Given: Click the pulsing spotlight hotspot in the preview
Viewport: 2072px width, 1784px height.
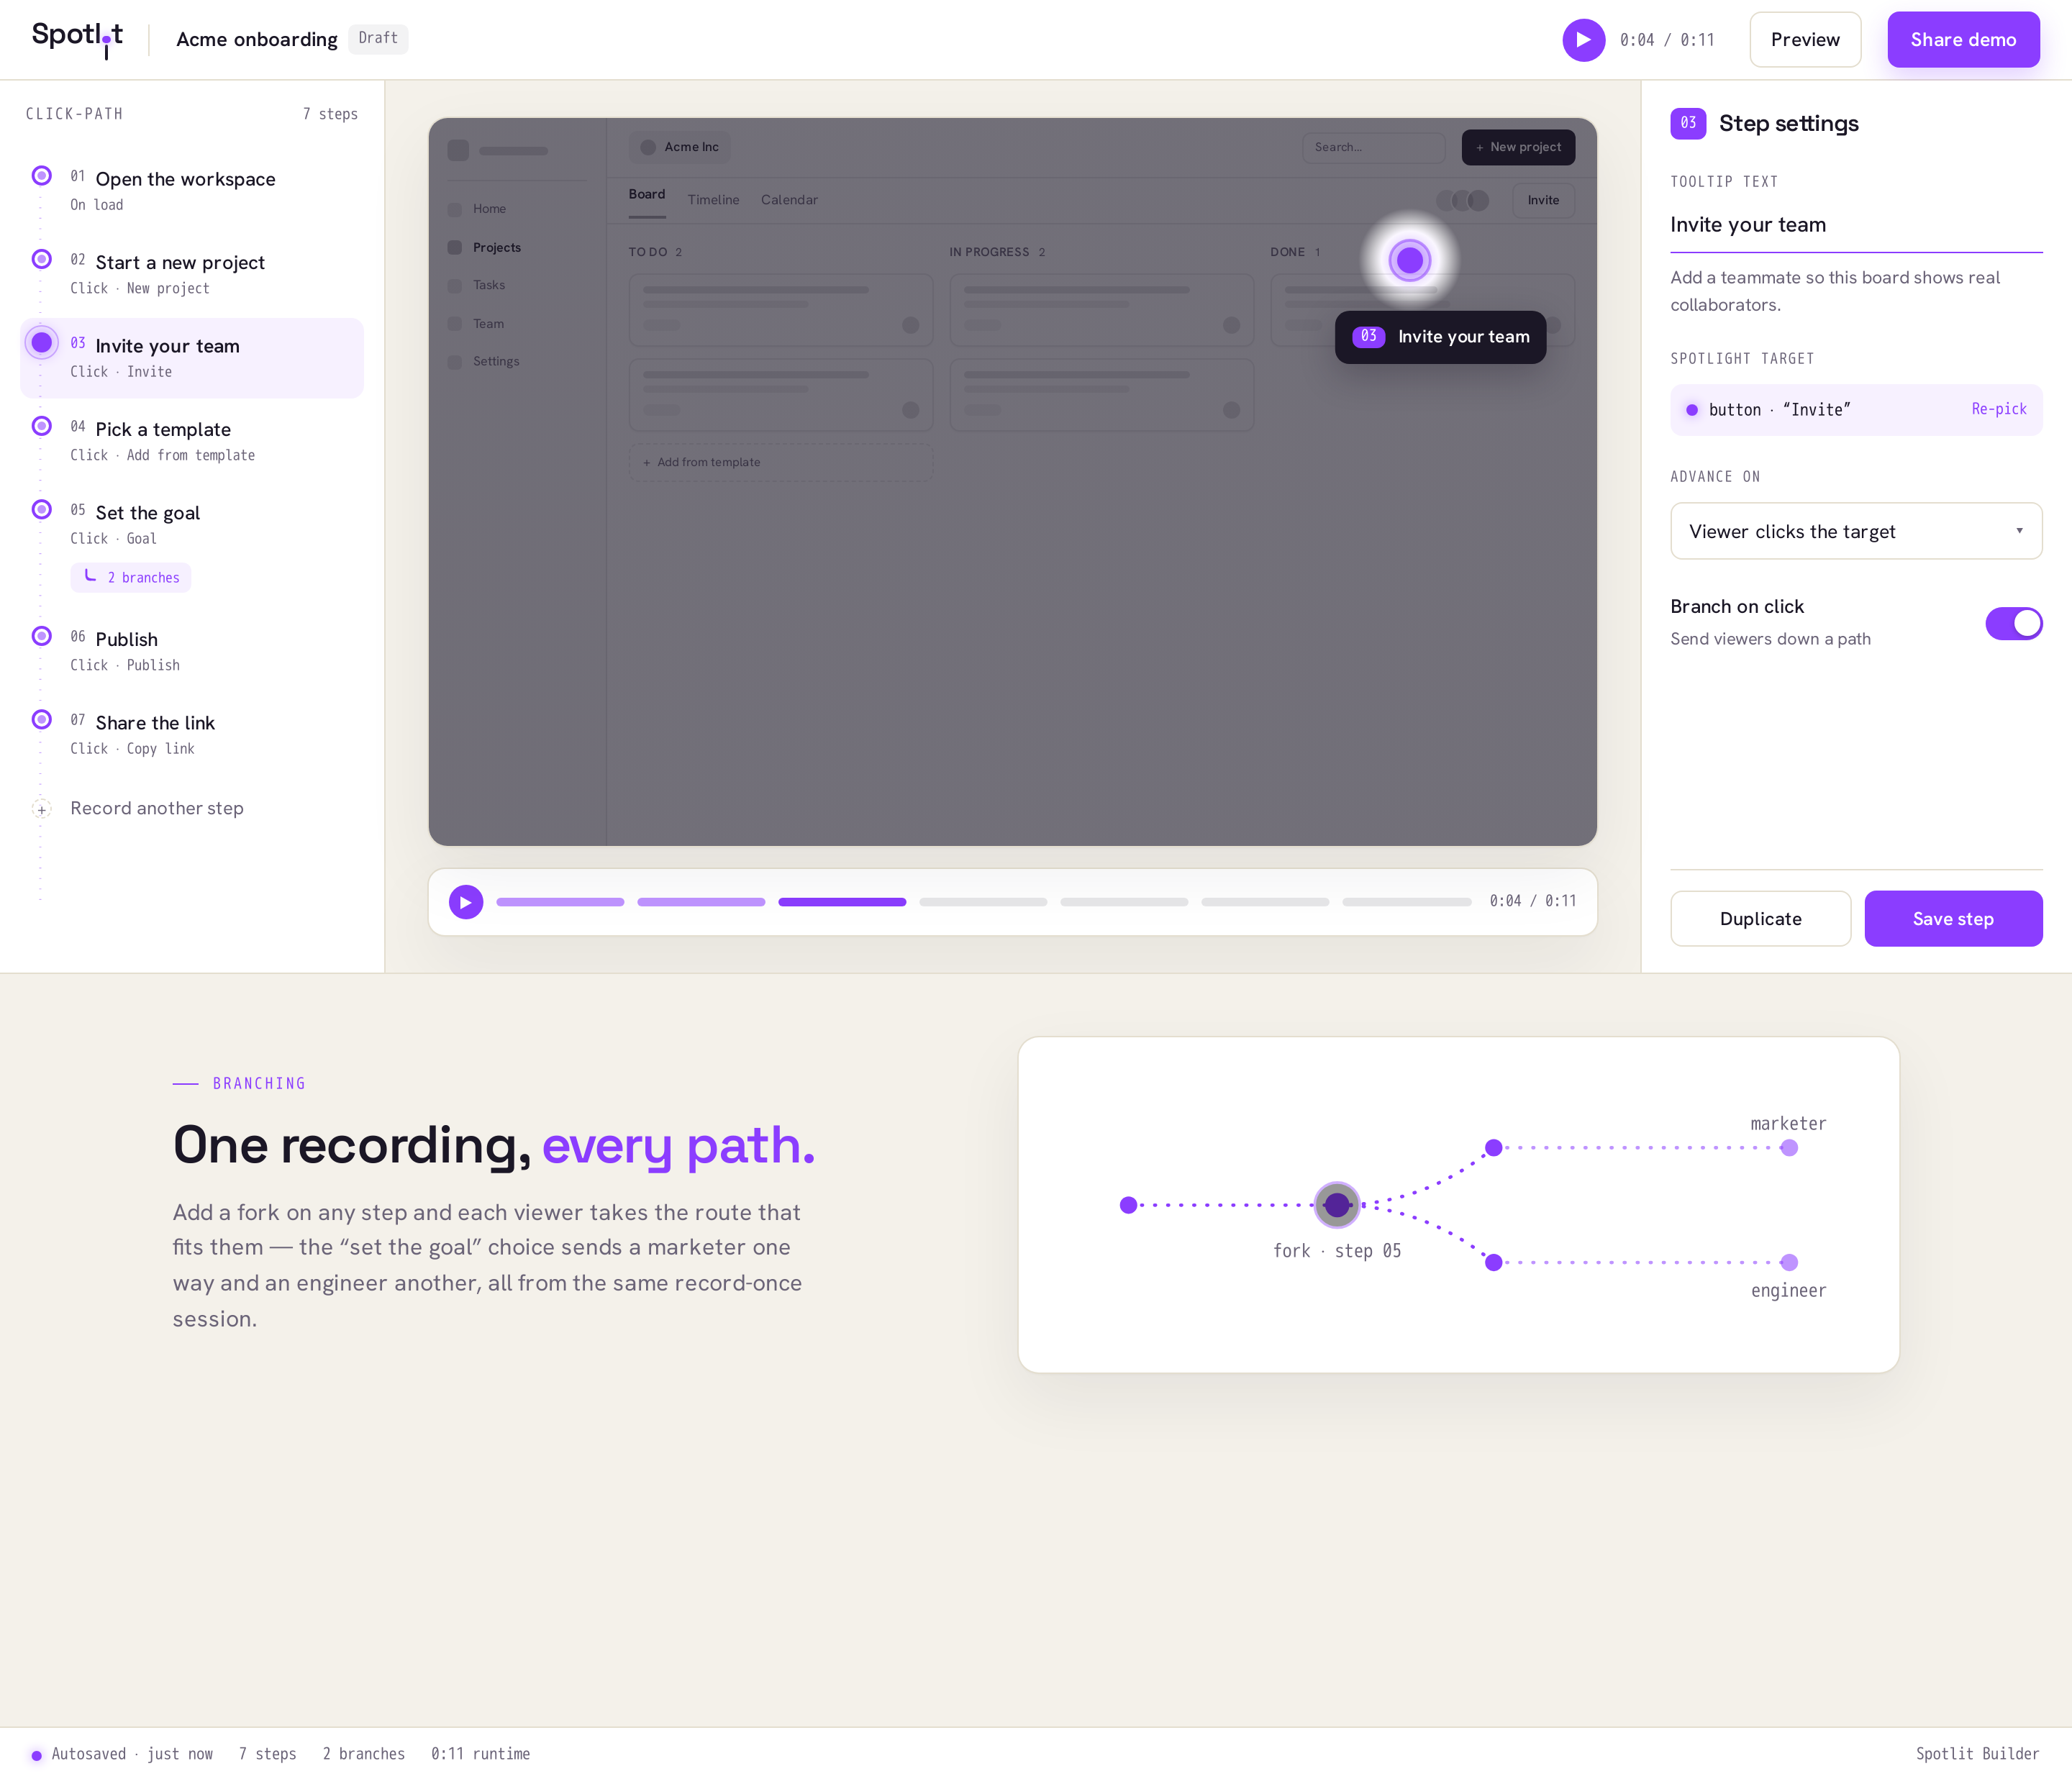Looking at the screenshot, I should [x=1409, y=261].
